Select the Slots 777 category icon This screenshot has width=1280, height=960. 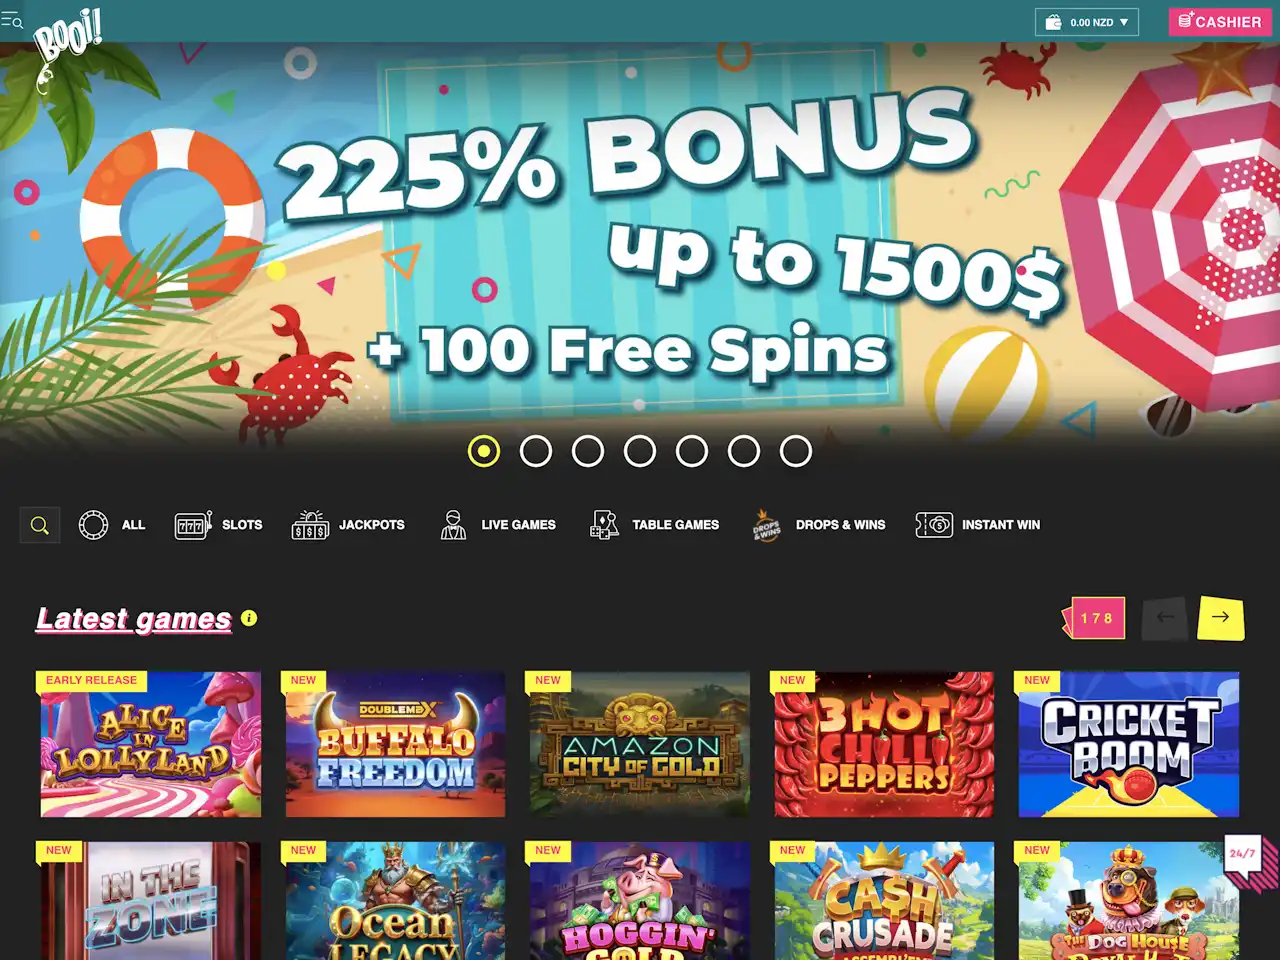point(193,525)
